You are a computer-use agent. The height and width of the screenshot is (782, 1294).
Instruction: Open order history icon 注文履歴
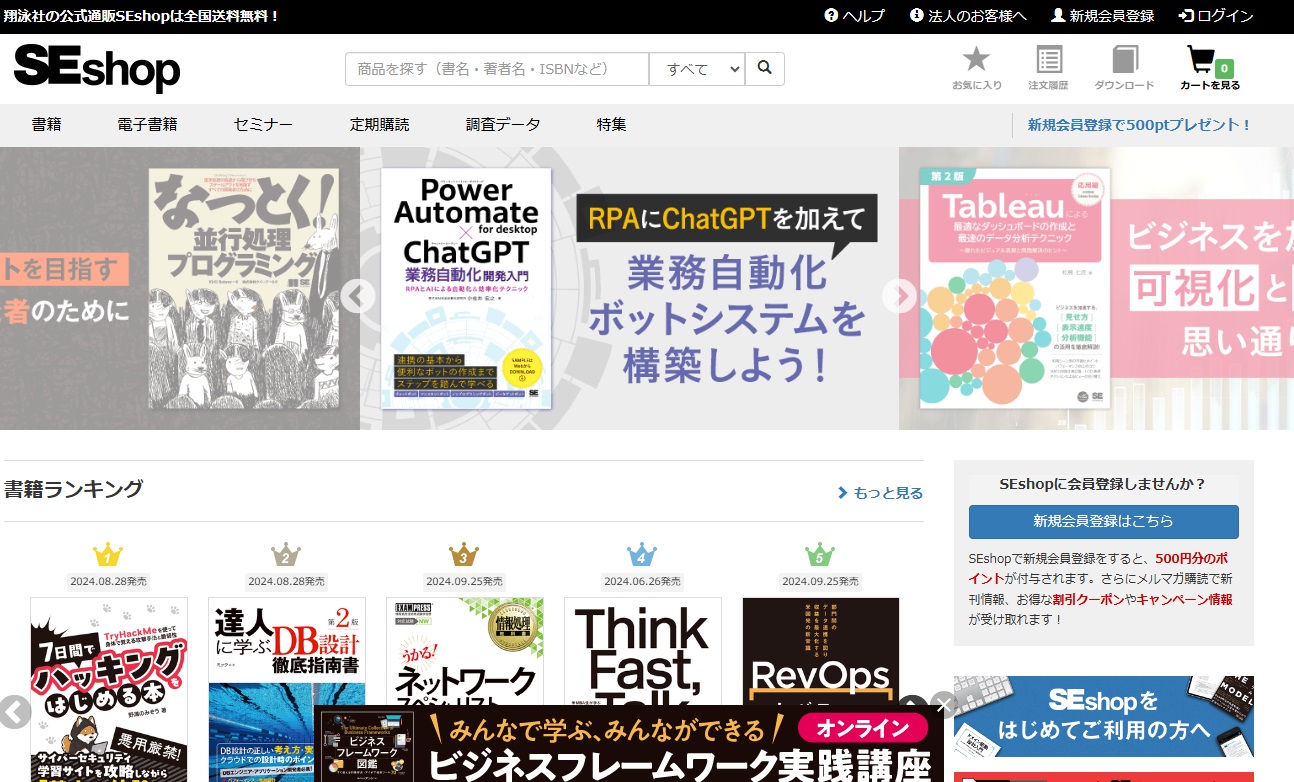pos(1049,69)
